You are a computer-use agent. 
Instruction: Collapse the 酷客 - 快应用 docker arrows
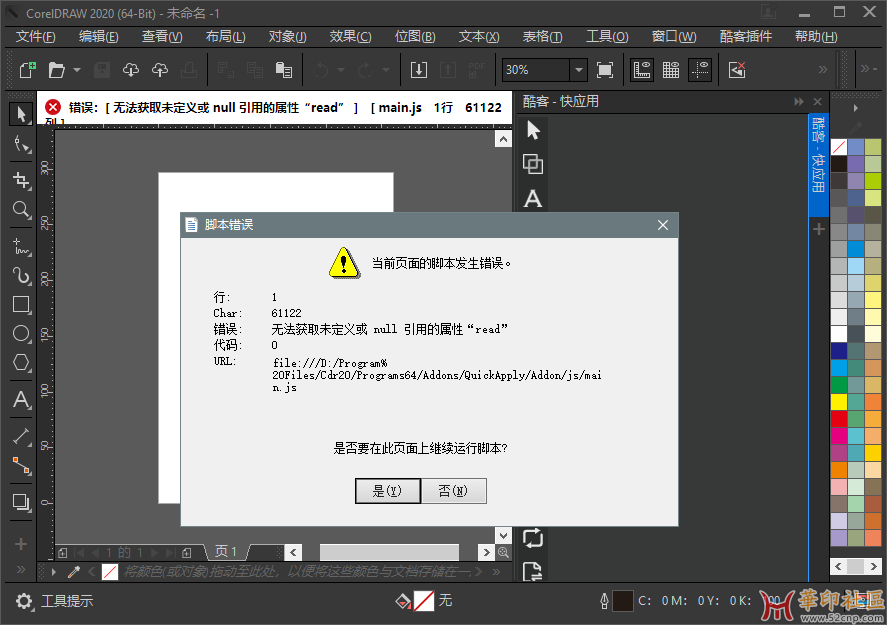click(799, 102)
